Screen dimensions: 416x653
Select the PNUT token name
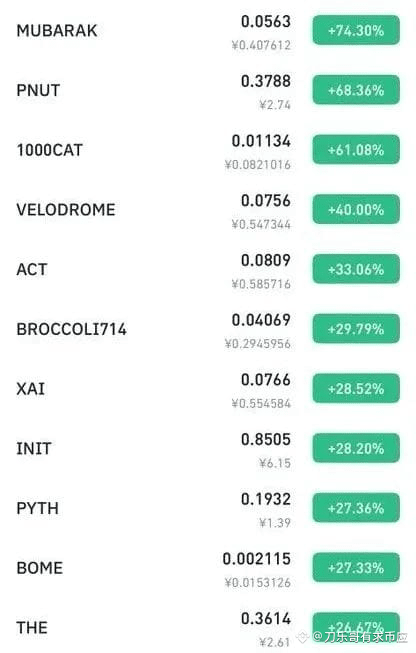pyautogui.click(x=38, y=90)
